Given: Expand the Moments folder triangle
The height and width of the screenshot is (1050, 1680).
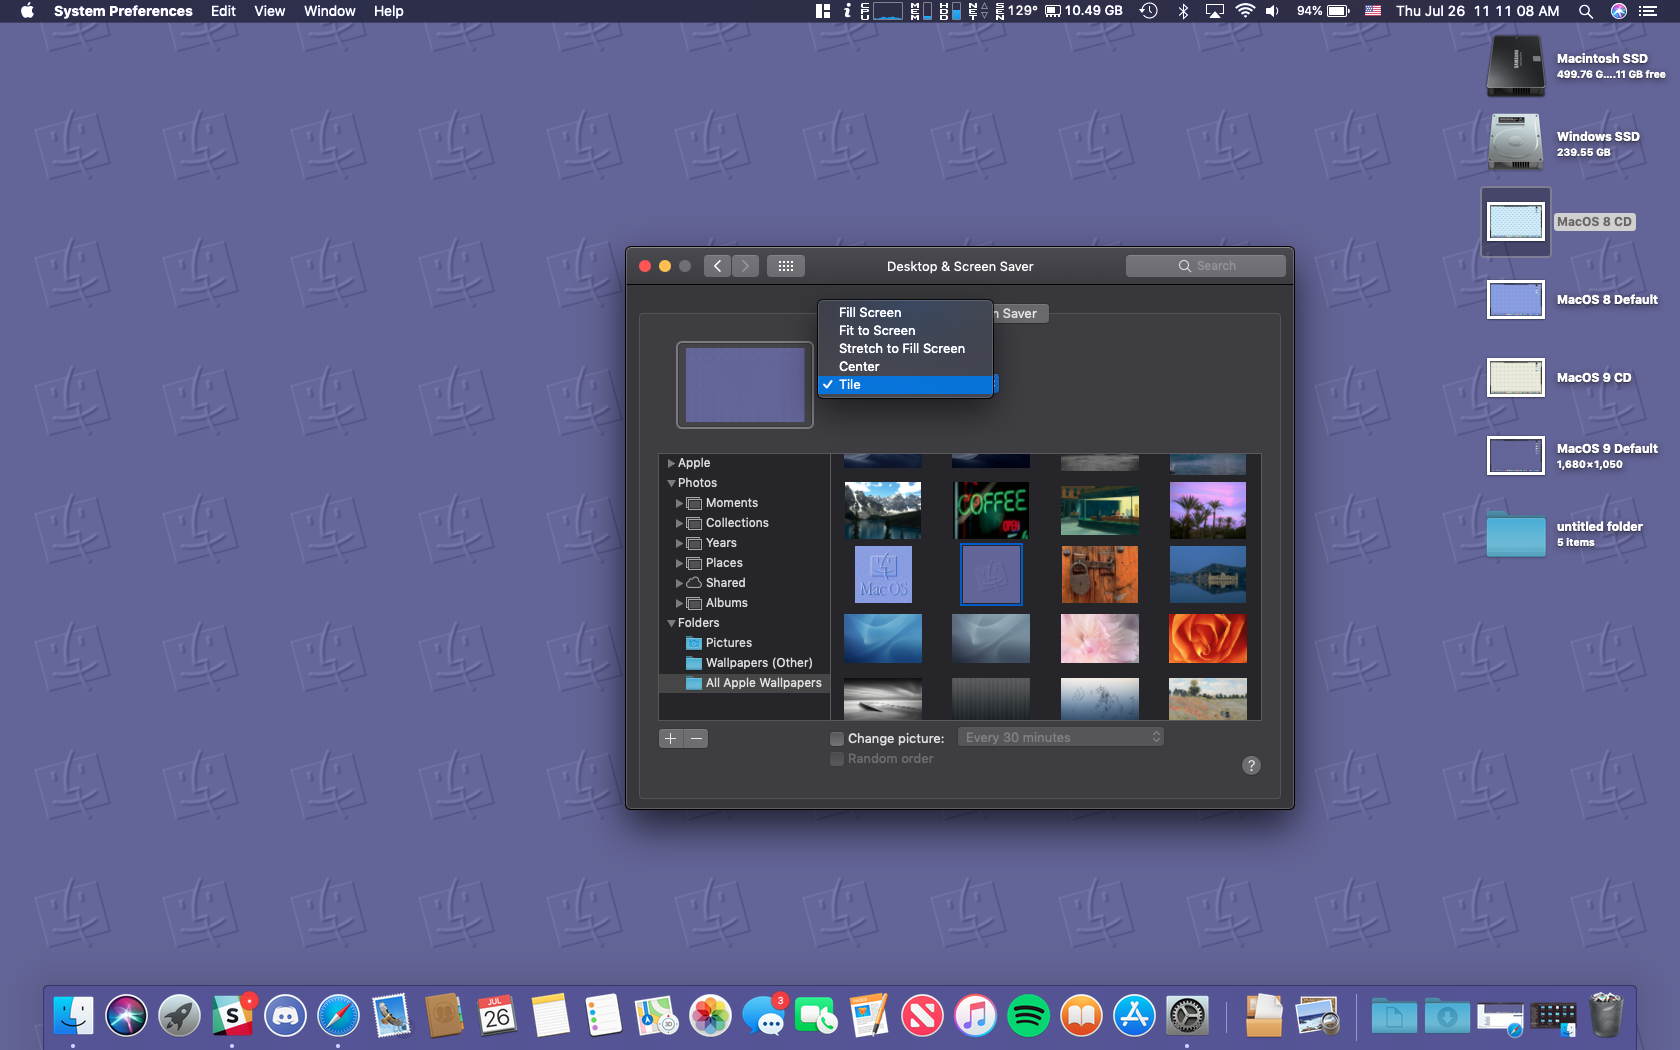Looking at the screenshot, I should pos(679,503).
